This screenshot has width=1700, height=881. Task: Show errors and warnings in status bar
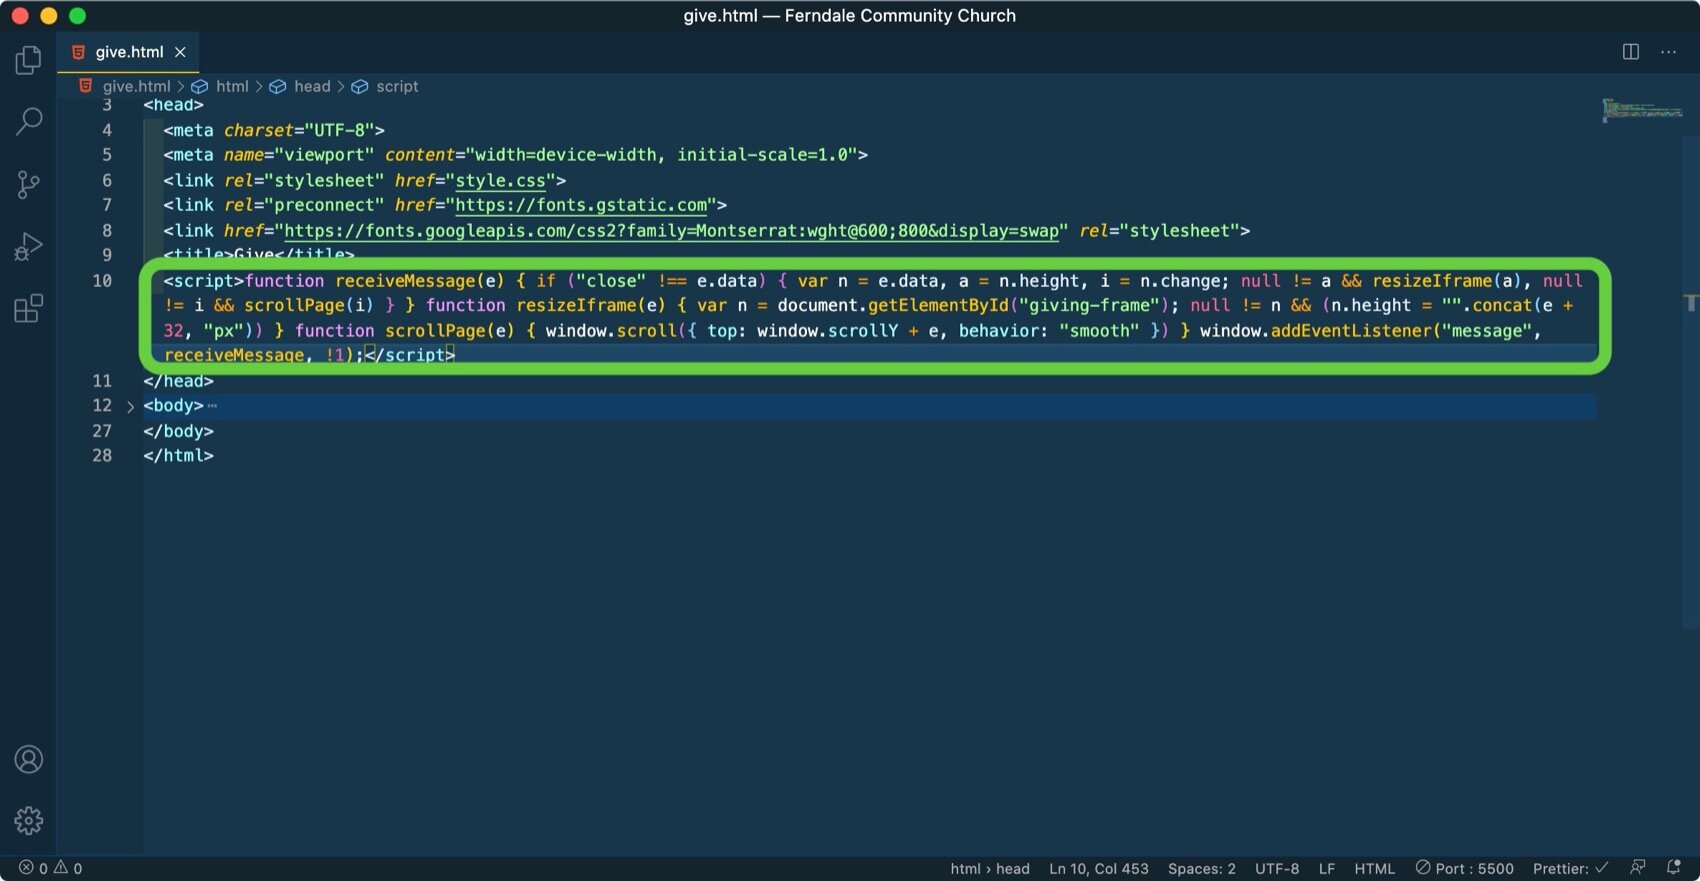51,868
